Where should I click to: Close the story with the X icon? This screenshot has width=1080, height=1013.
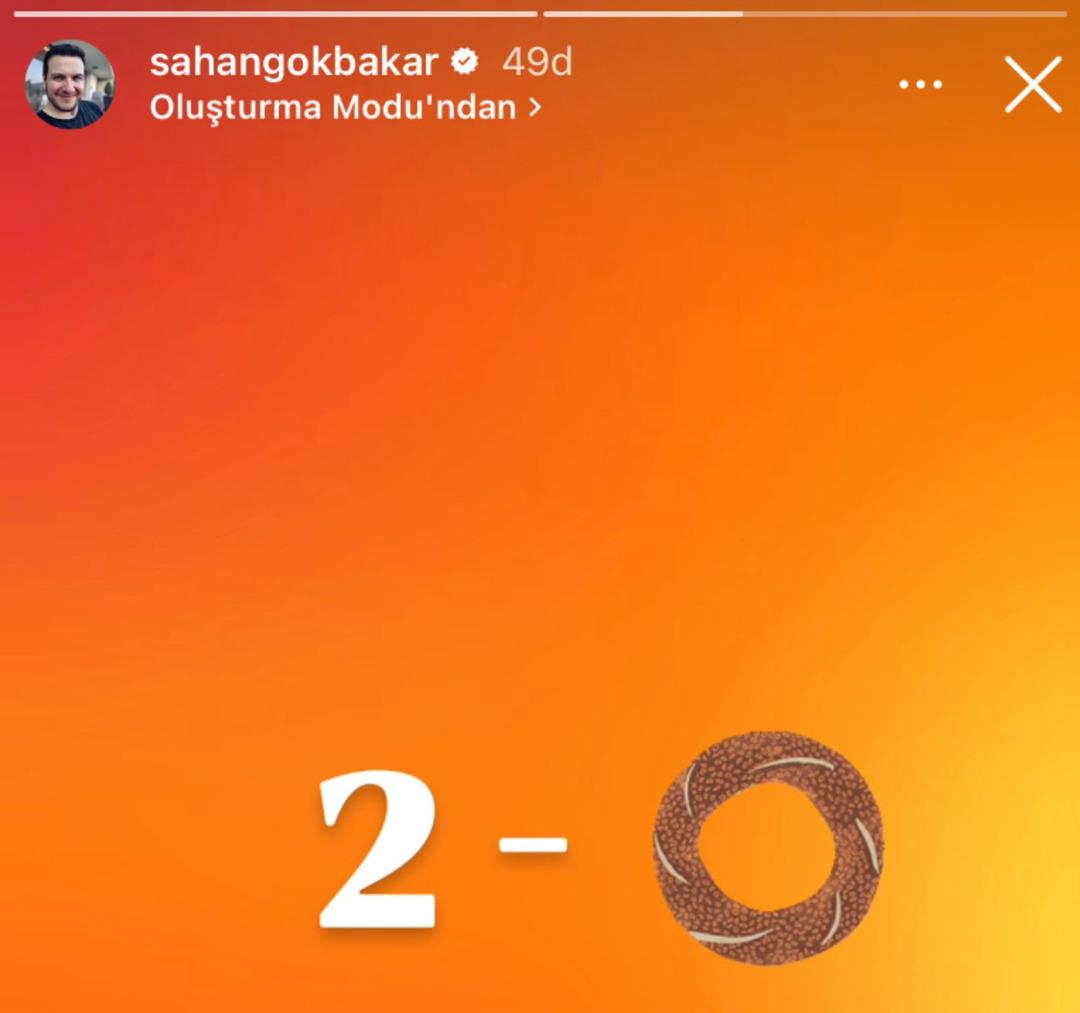(x=1032, y=85)
